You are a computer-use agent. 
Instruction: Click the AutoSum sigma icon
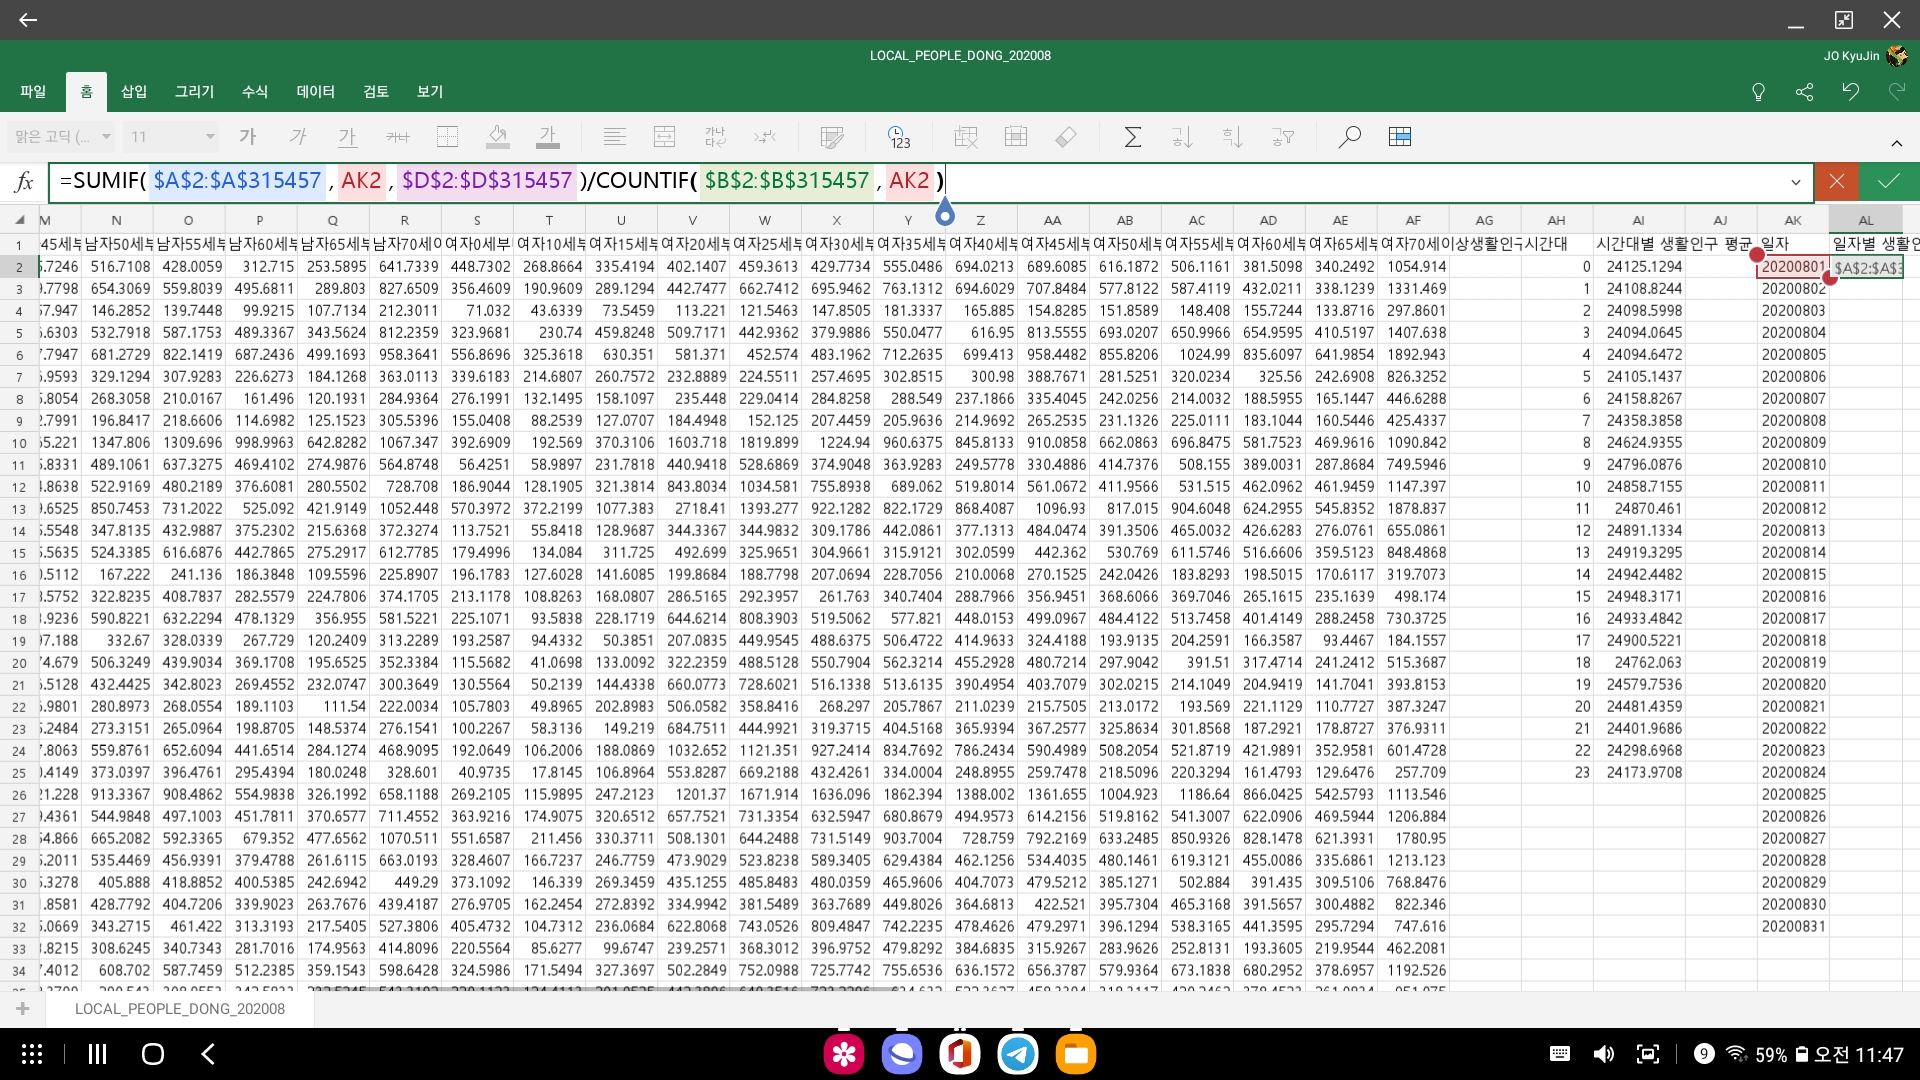(x=1132, y=137)
